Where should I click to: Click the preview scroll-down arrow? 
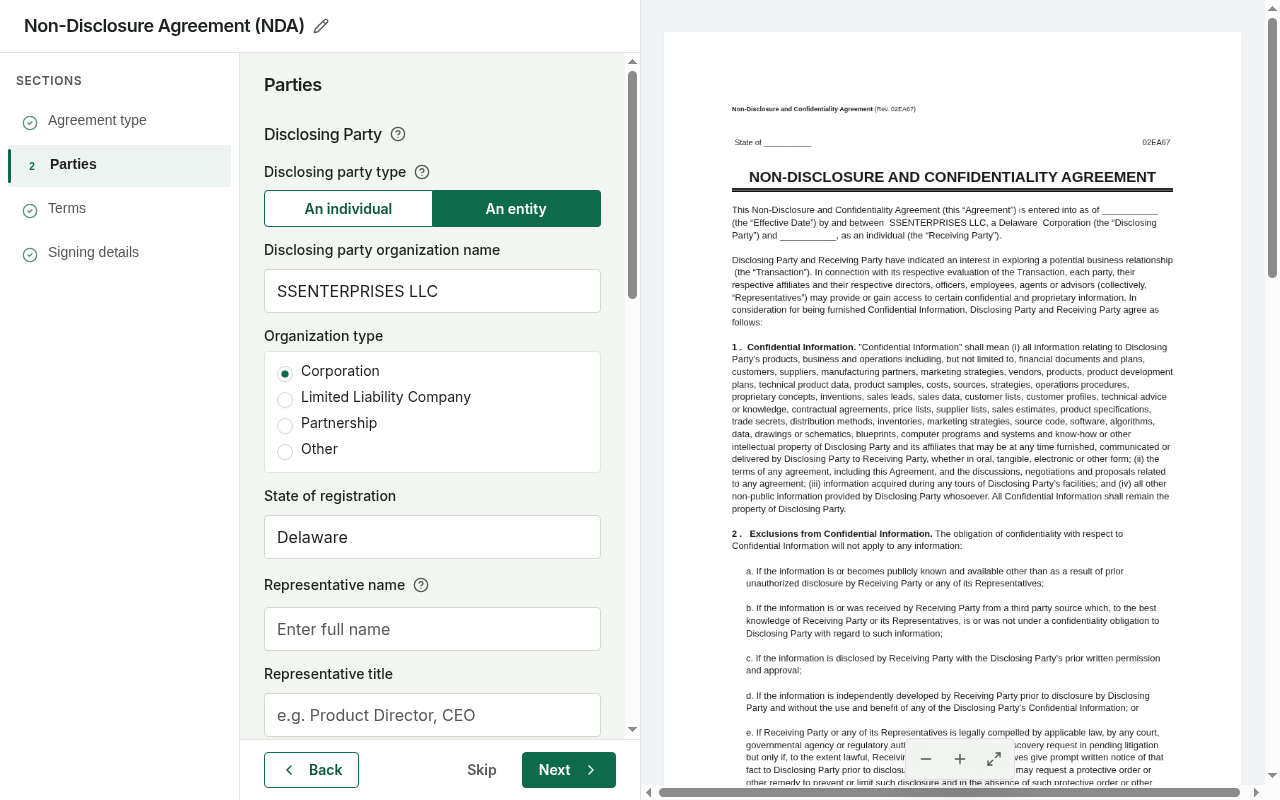1272,775
